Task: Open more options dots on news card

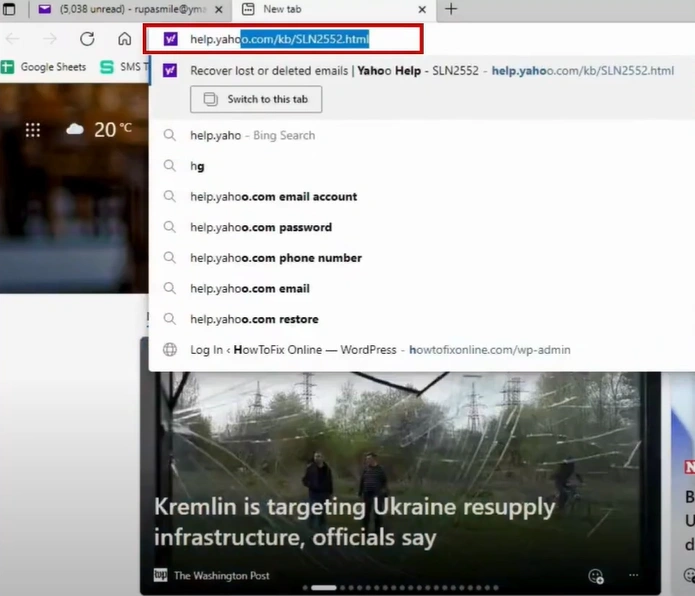Action: 634,575
